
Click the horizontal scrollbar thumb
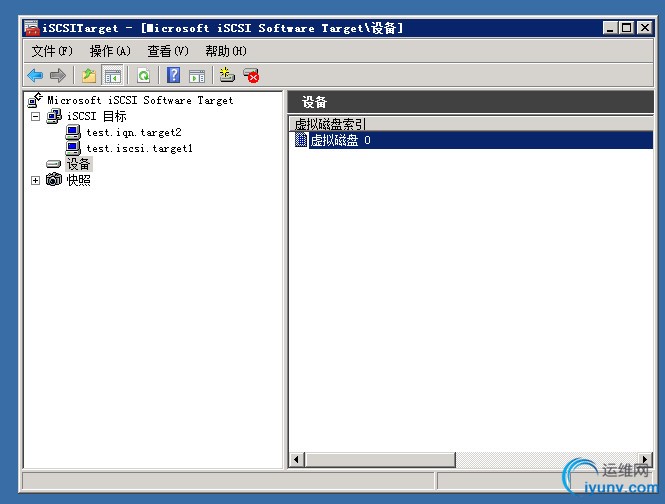point(380,459)
